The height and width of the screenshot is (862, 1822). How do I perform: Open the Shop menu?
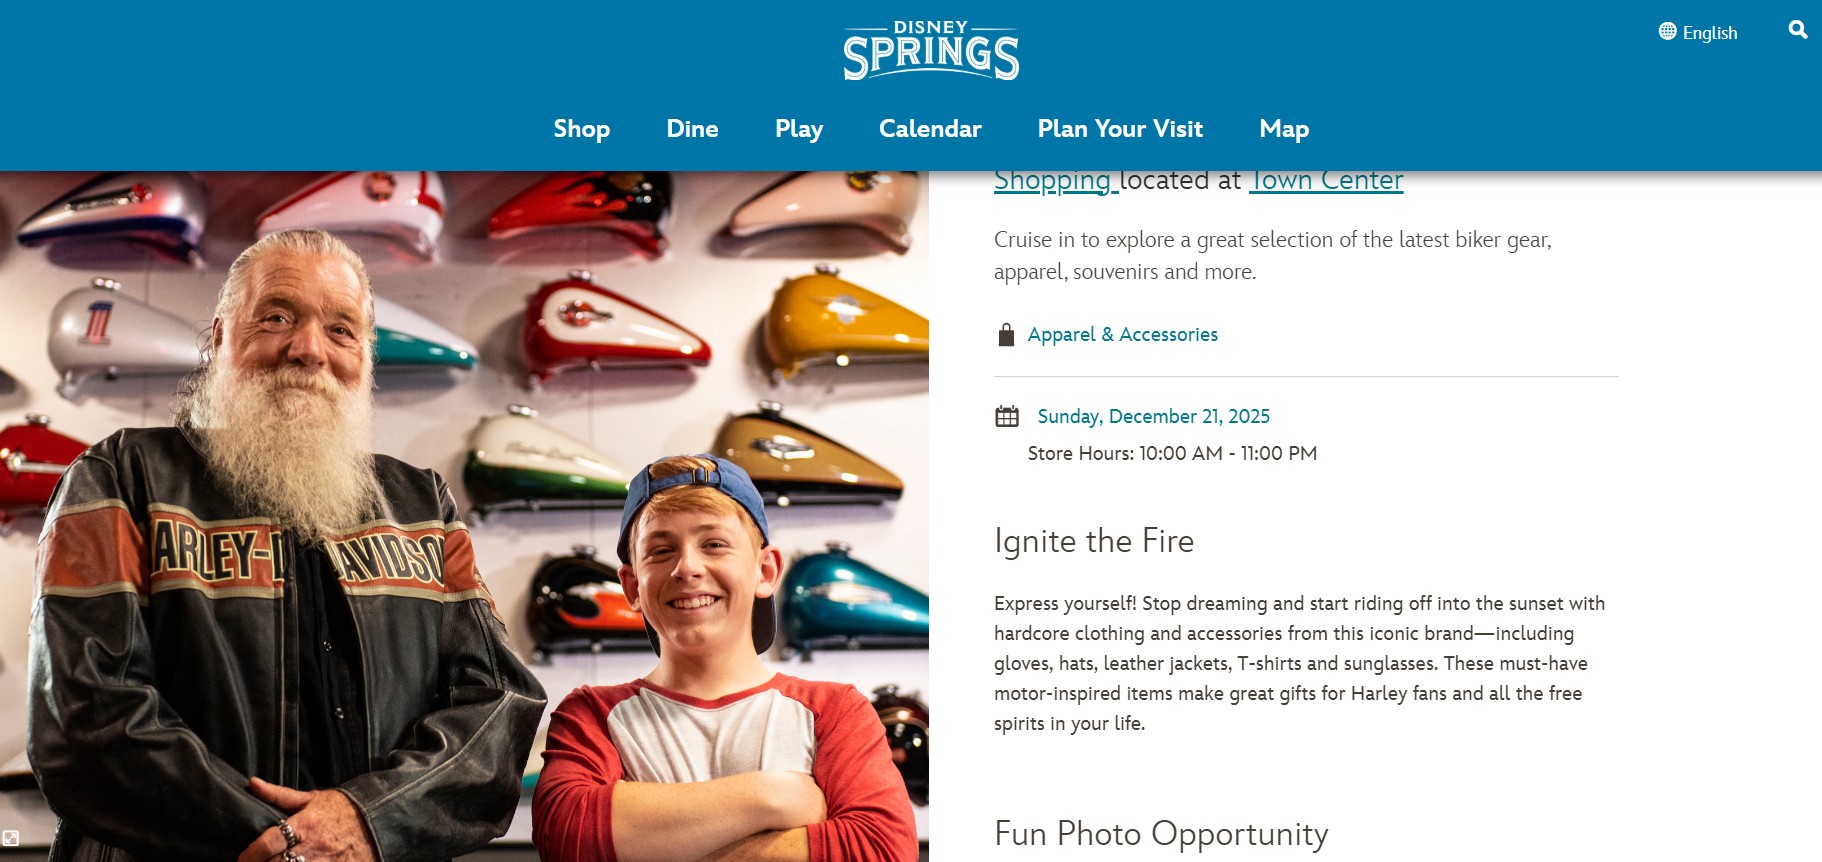[582, 129]
